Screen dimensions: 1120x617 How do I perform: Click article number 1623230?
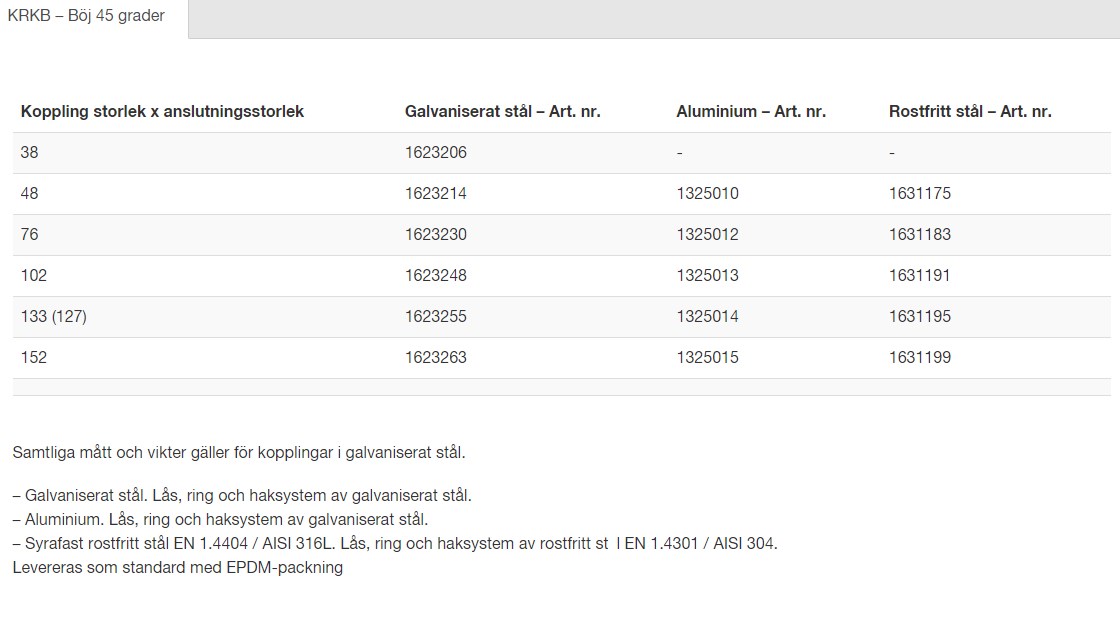[x=437, y=234]
